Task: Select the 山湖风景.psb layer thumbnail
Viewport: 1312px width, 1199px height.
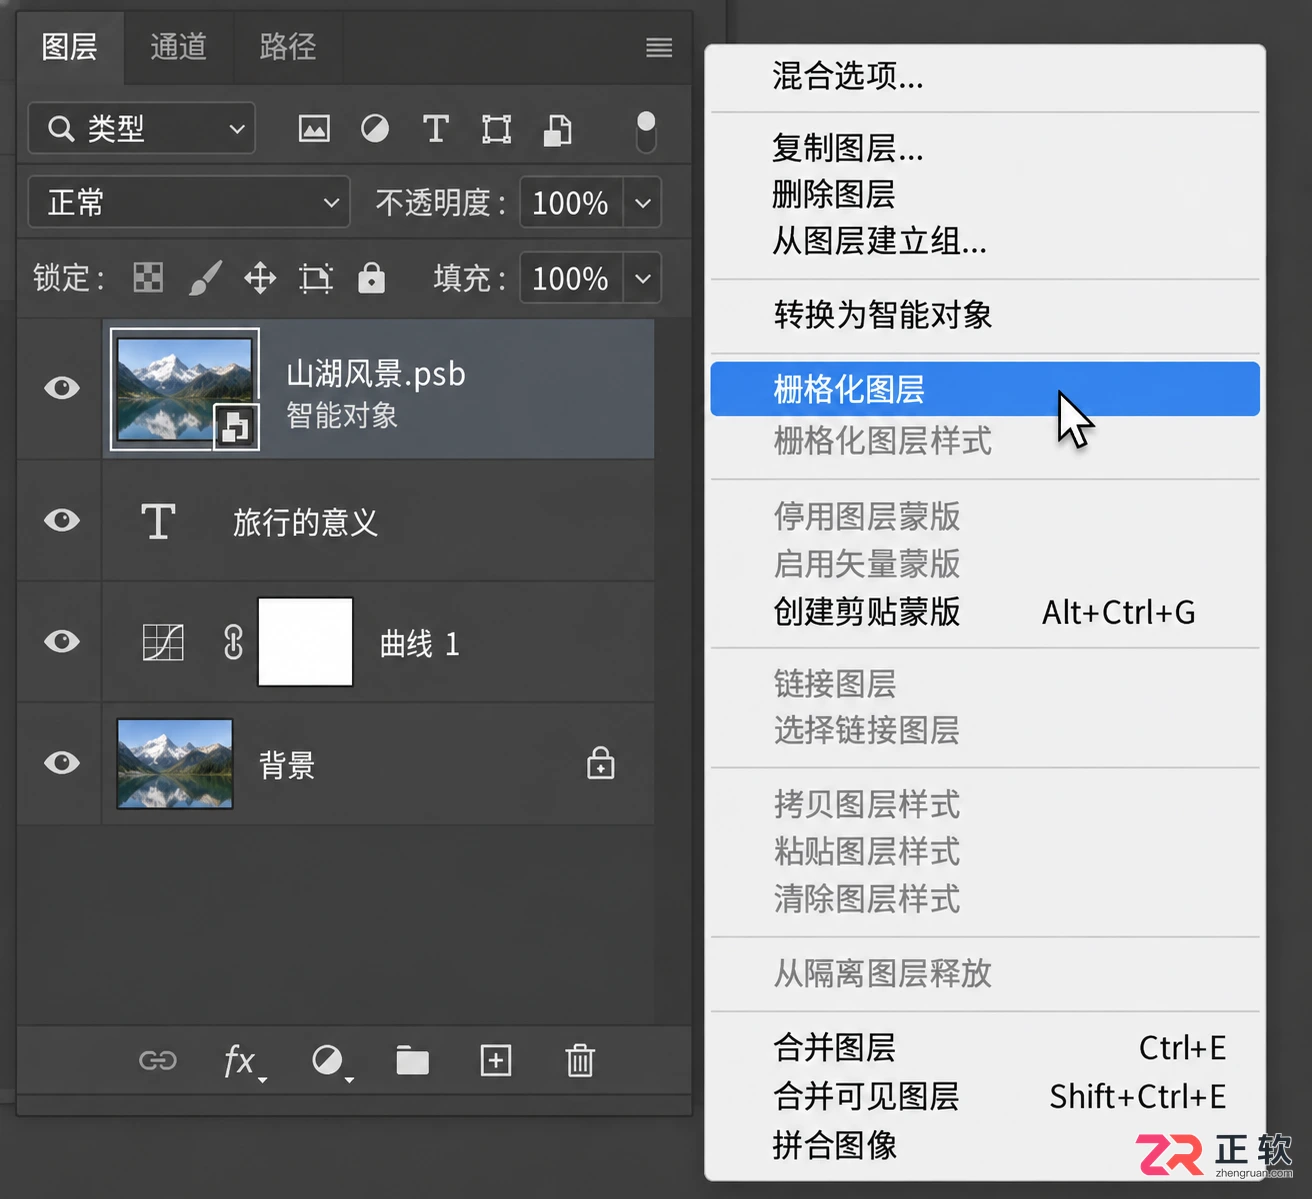Action: click(x=185, y=389)
